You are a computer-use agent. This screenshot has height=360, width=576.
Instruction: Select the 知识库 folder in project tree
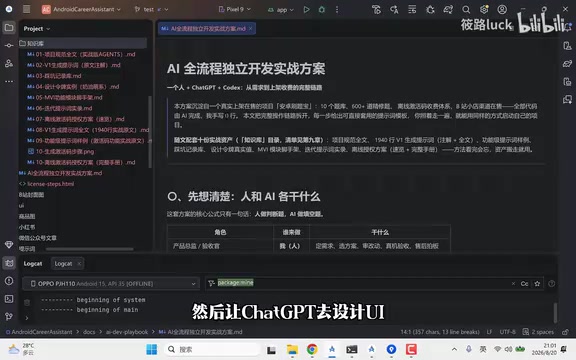[83, 43]
